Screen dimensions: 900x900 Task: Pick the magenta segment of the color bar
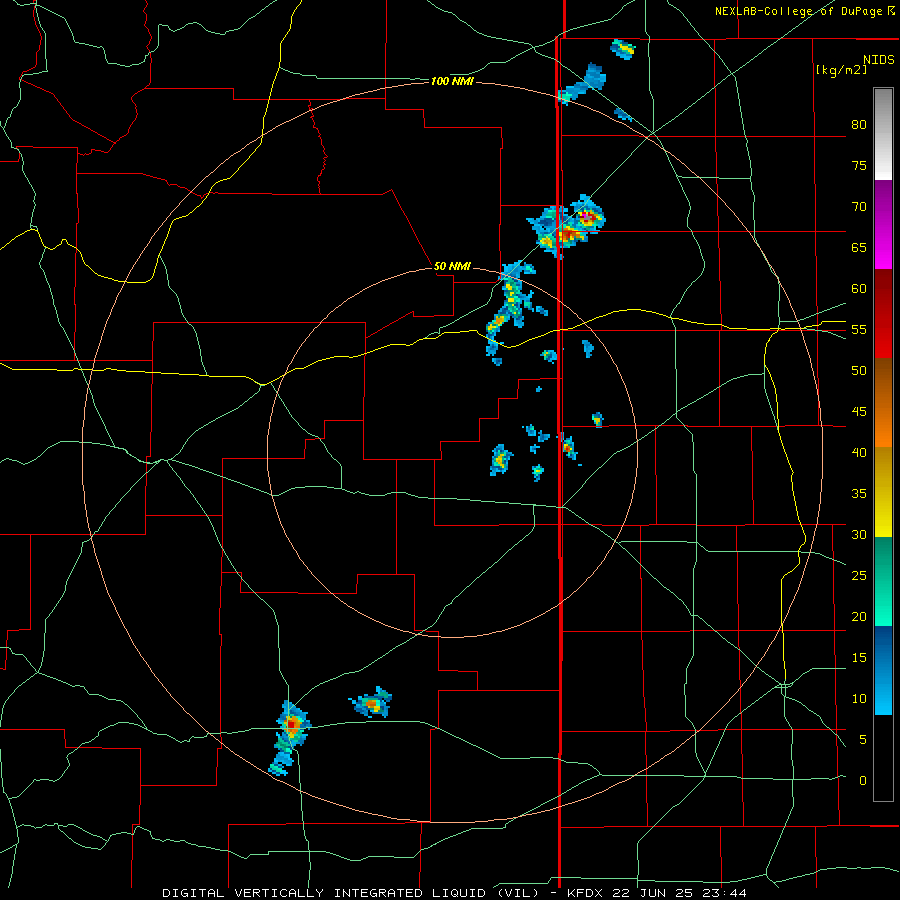[883, 225]
